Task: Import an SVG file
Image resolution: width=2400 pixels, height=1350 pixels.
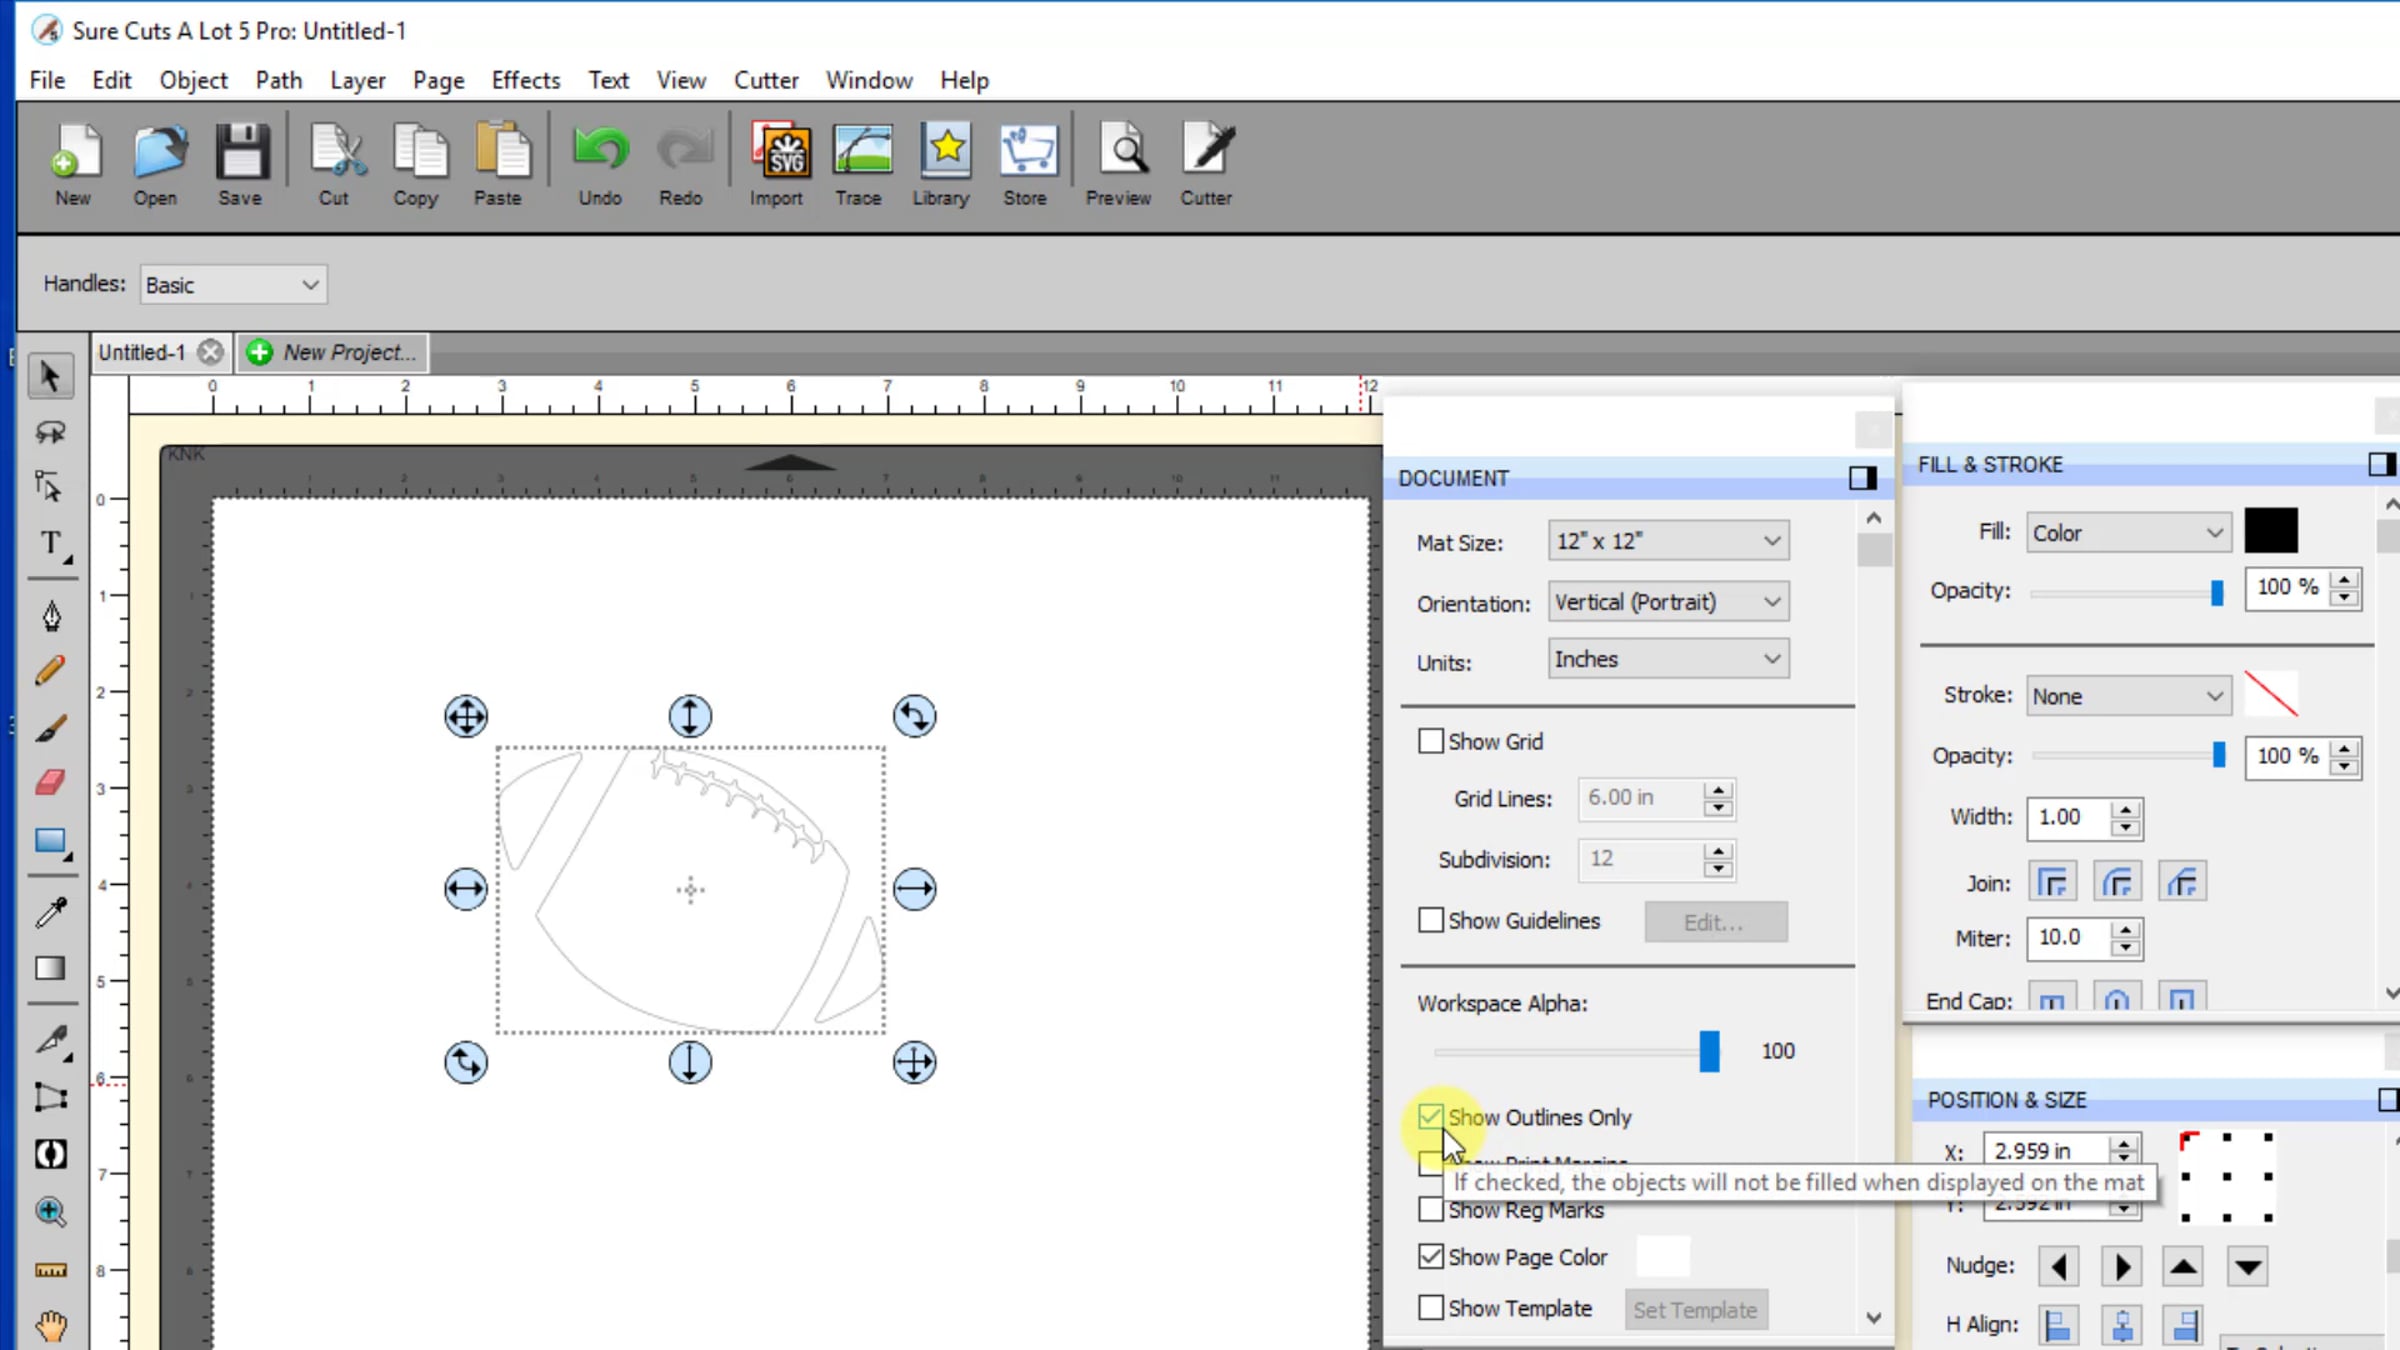Action: (x=778, y=164)
